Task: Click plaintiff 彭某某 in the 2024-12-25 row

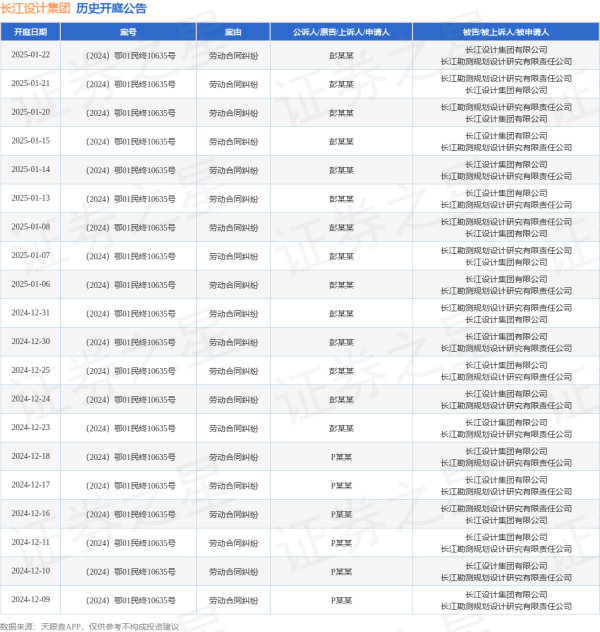Action: (341, 371)
